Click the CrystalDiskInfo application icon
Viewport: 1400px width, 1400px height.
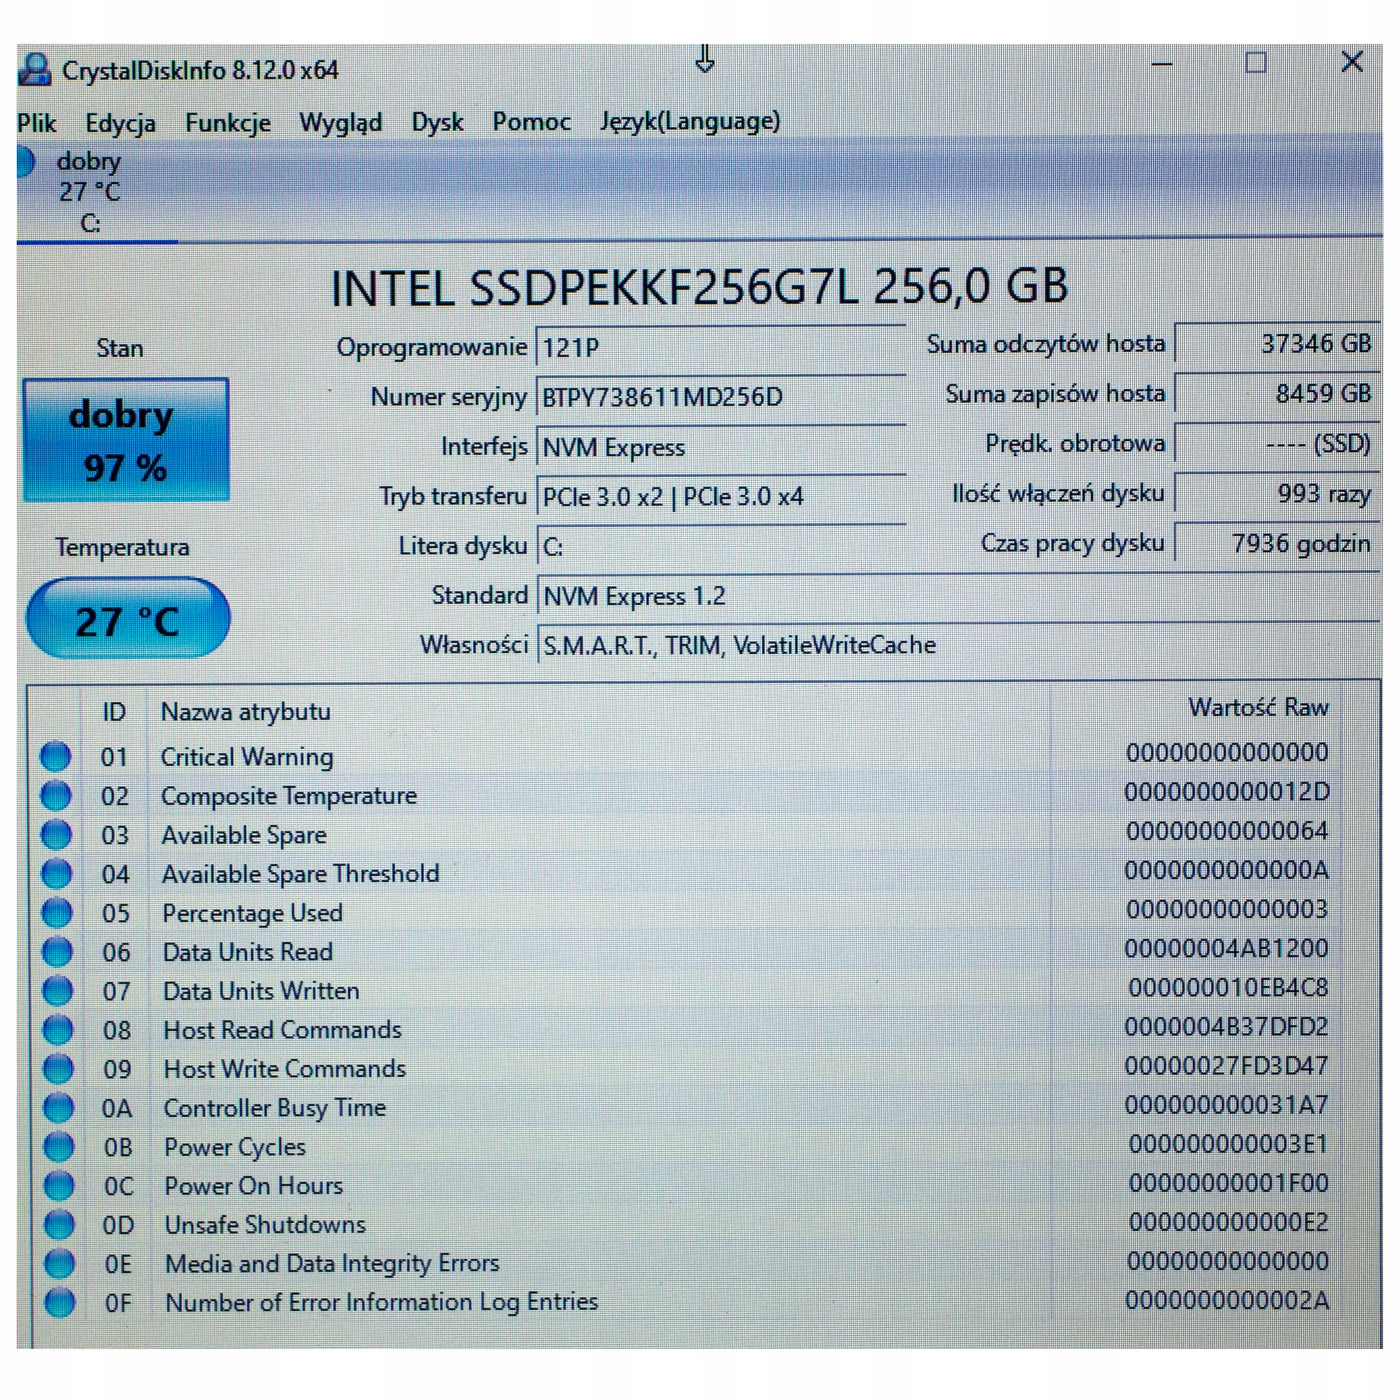click(x=36, y=68)
